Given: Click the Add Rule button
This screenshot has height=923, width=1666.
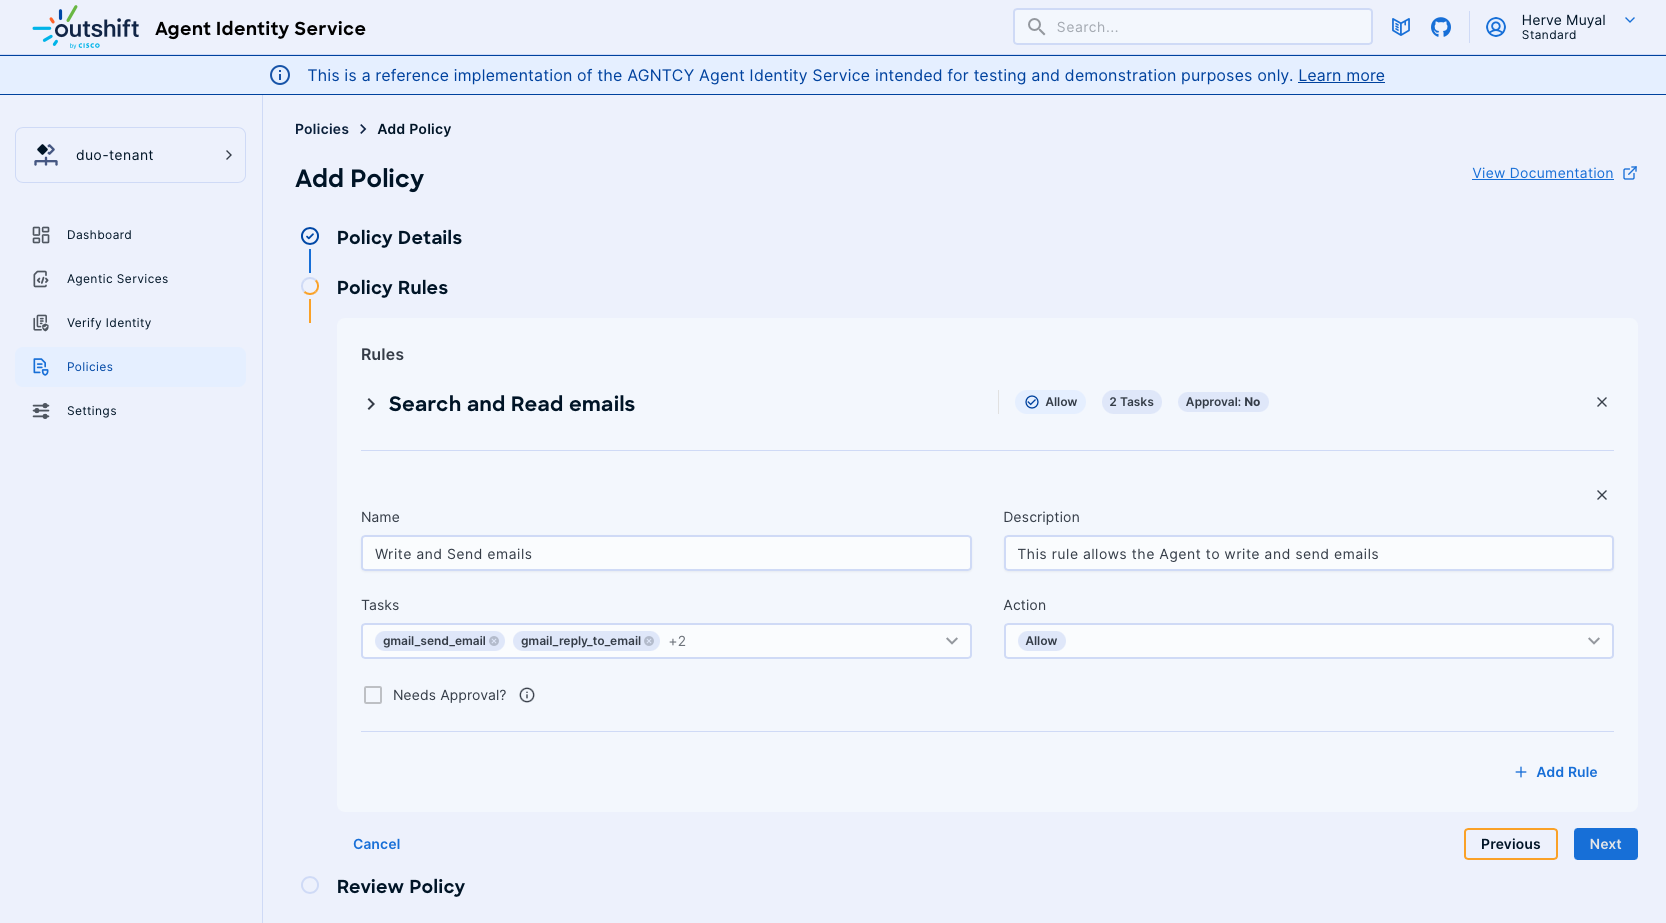Looking at the screenshot, I should (1556, 772).
